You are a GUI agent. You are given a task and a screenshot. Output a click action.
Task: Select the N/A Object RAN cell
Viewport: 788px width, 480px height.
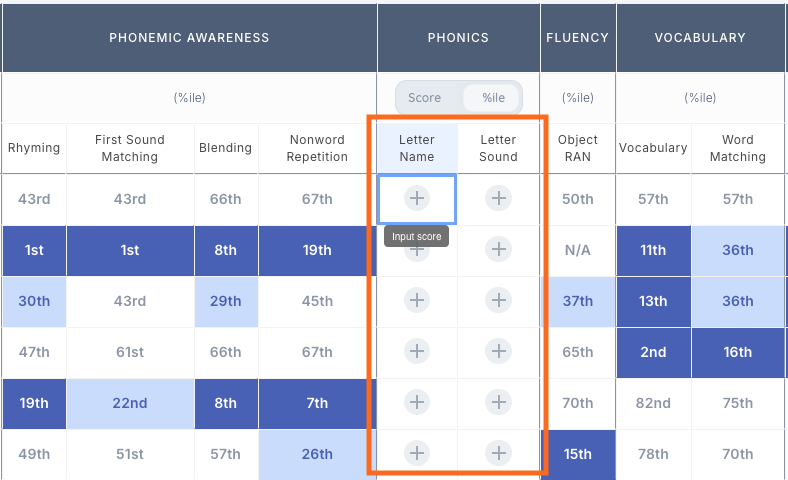[x=578, y=250]
